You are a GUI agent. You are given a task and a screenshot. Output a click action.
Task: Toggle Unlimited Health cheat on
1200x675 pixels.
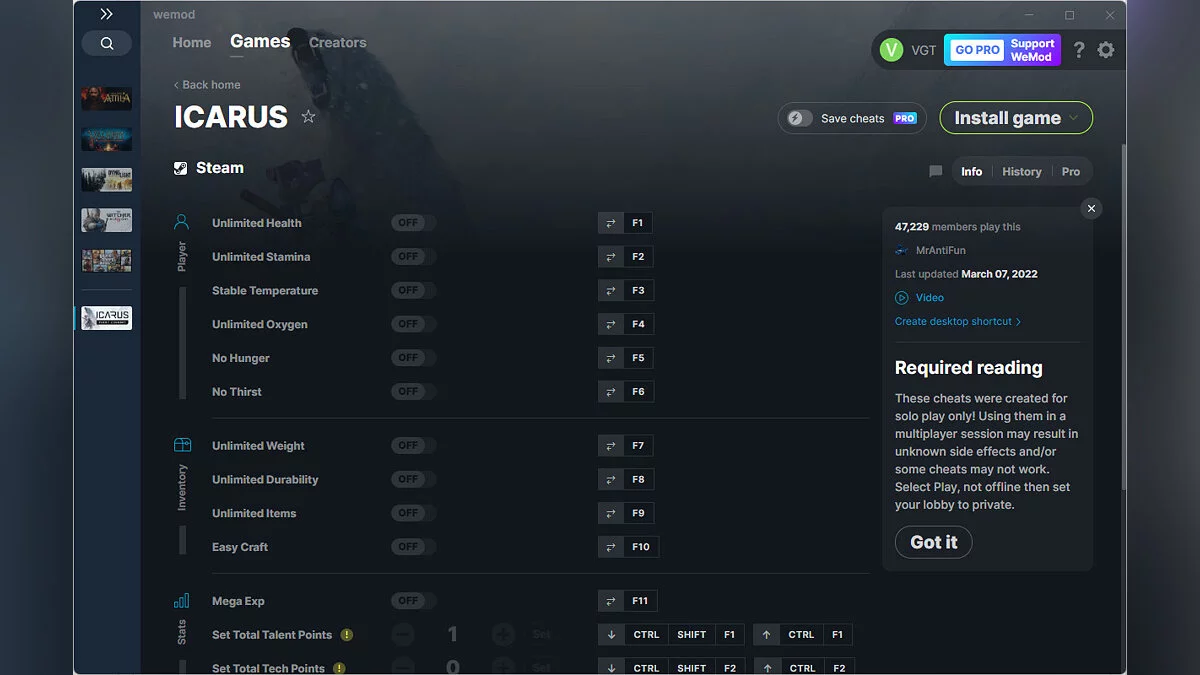[x=413, y=223]
